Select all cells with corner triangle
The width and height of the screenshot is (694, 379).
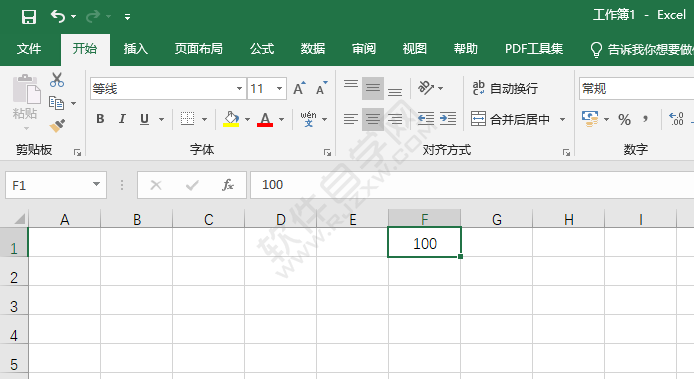[19, 219]
